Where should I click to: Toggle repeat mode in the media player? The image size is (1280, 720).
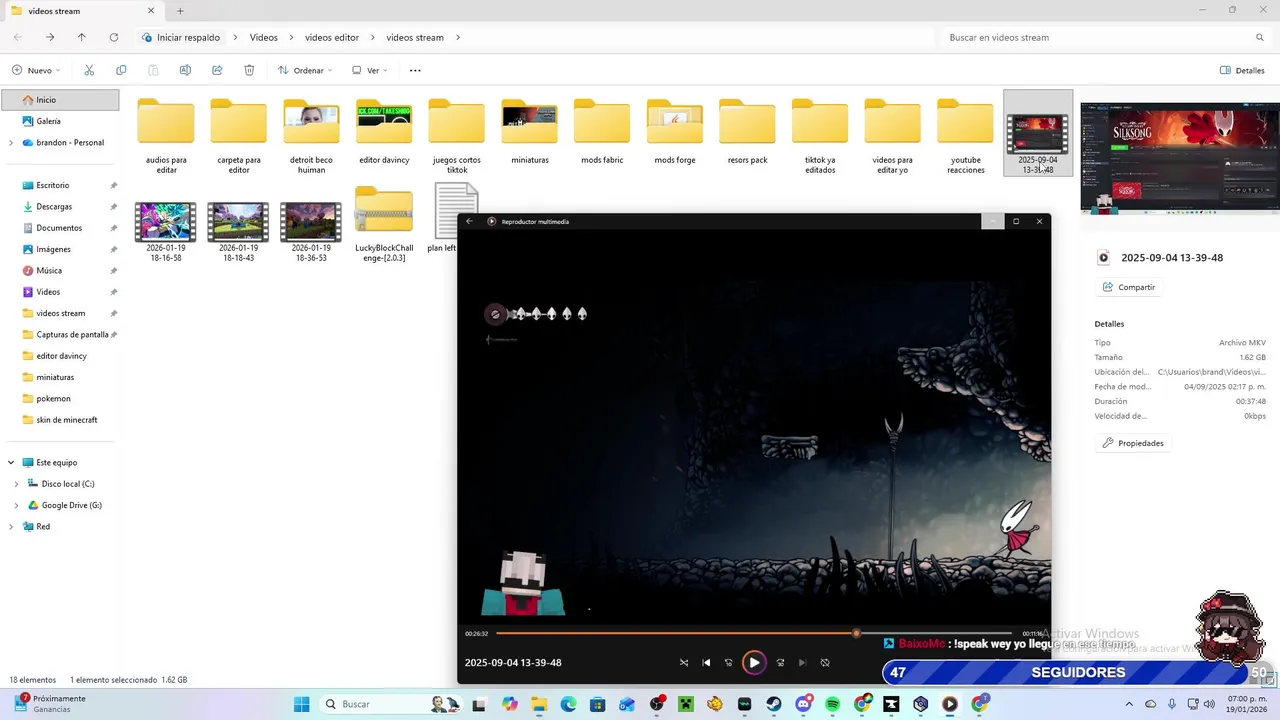tap(825, 662)
